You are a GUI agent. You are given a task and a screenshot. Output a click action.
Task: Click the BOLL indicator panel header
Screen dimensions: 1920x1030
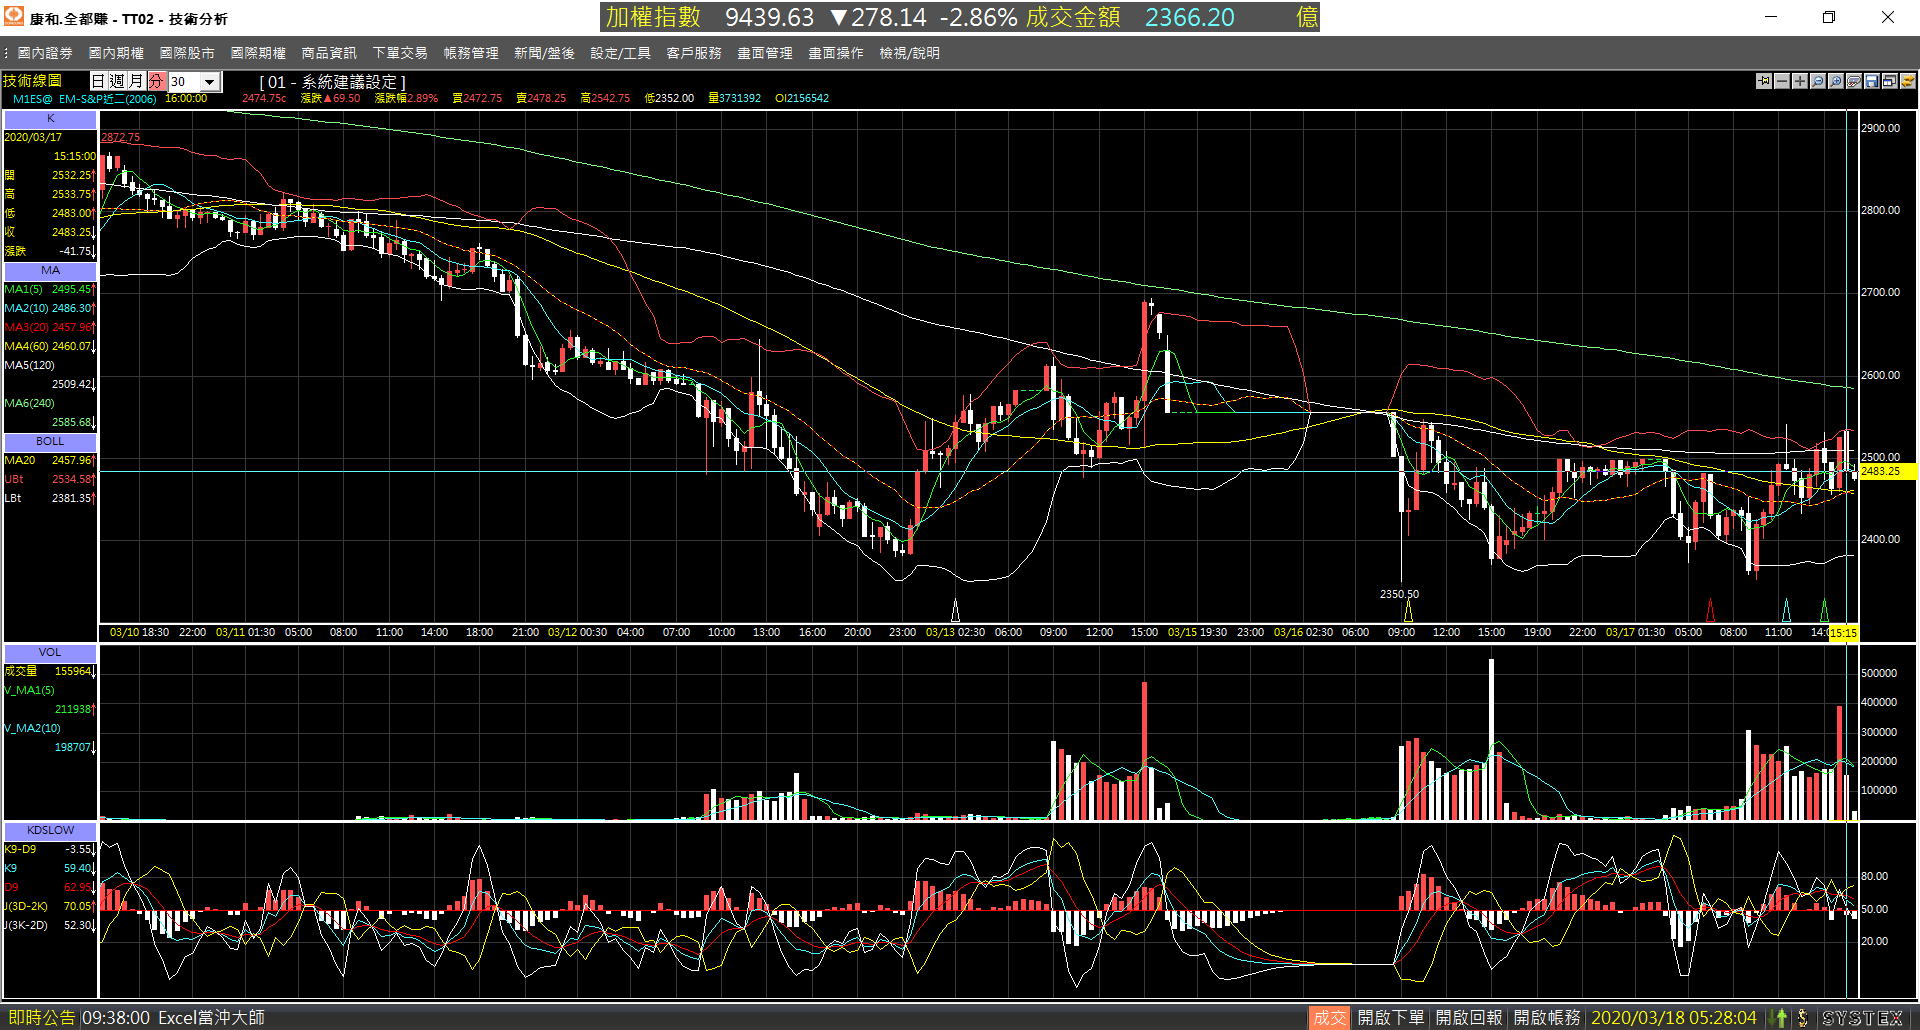coord(50,441)
